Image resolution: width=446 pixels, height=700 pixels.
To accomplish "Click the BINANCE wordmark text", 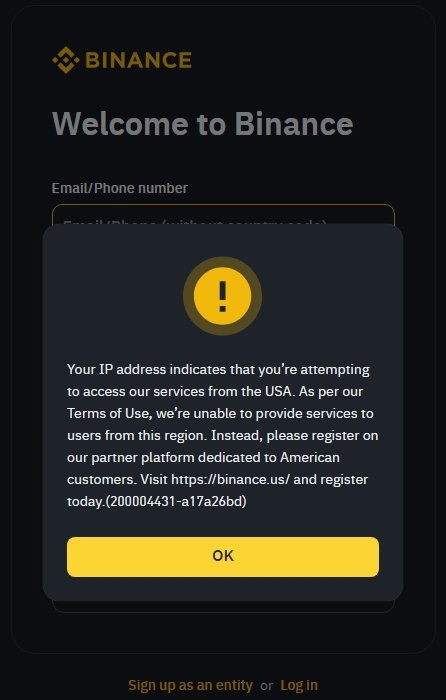I will (x=138, y=60).
